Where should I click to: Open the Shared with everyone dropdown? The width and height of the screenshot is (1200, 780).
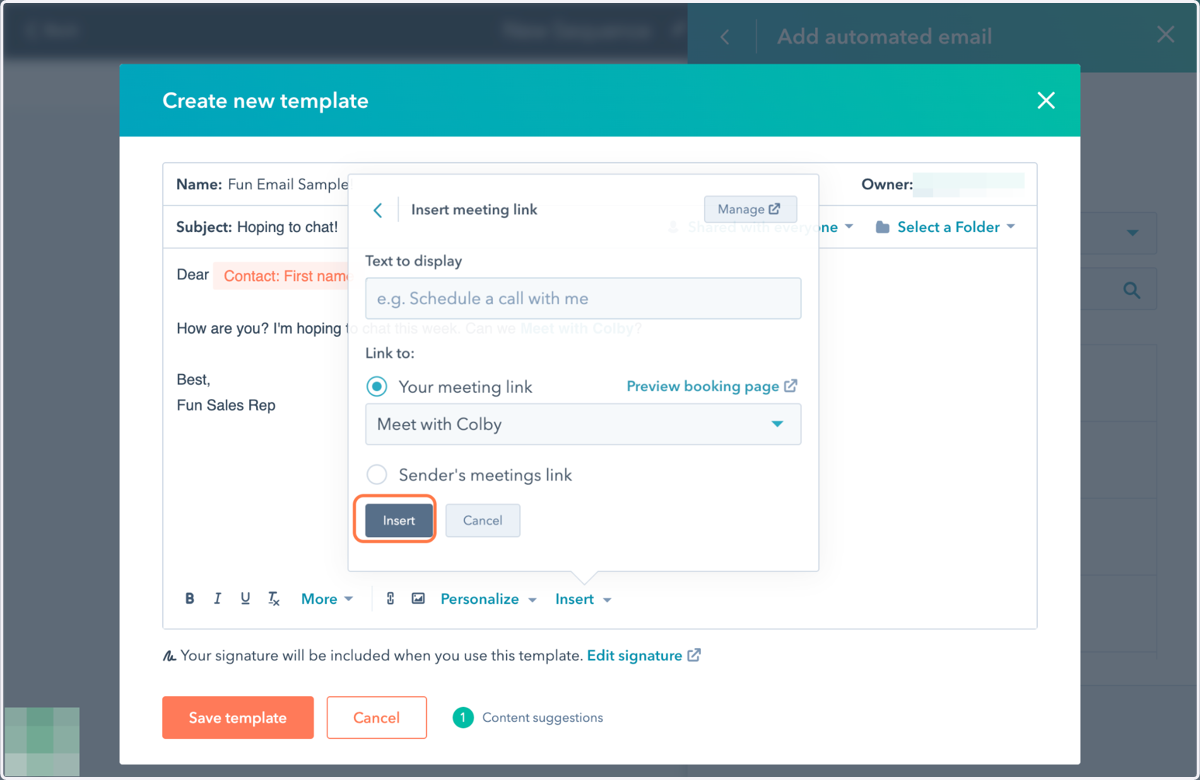point(760,227)
